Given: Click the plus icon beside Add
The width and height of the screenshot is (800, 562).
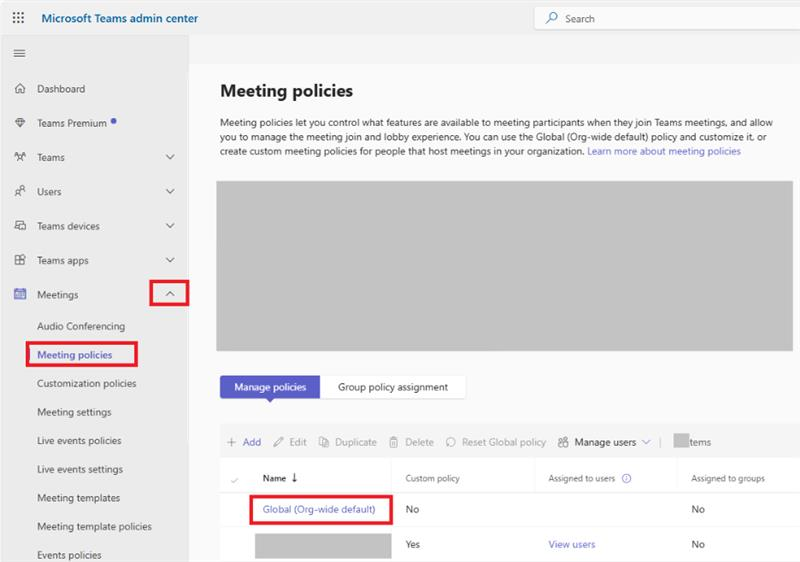Looking at the screenshot, I should pyautogui.click(x=232, y=442).
